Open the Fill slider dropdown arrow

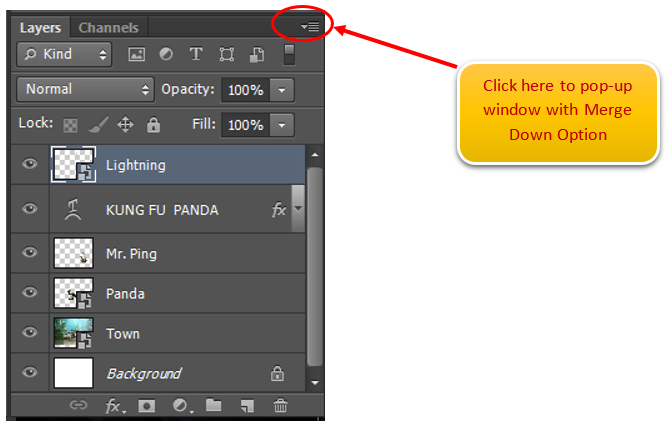[x=282, y=125]
